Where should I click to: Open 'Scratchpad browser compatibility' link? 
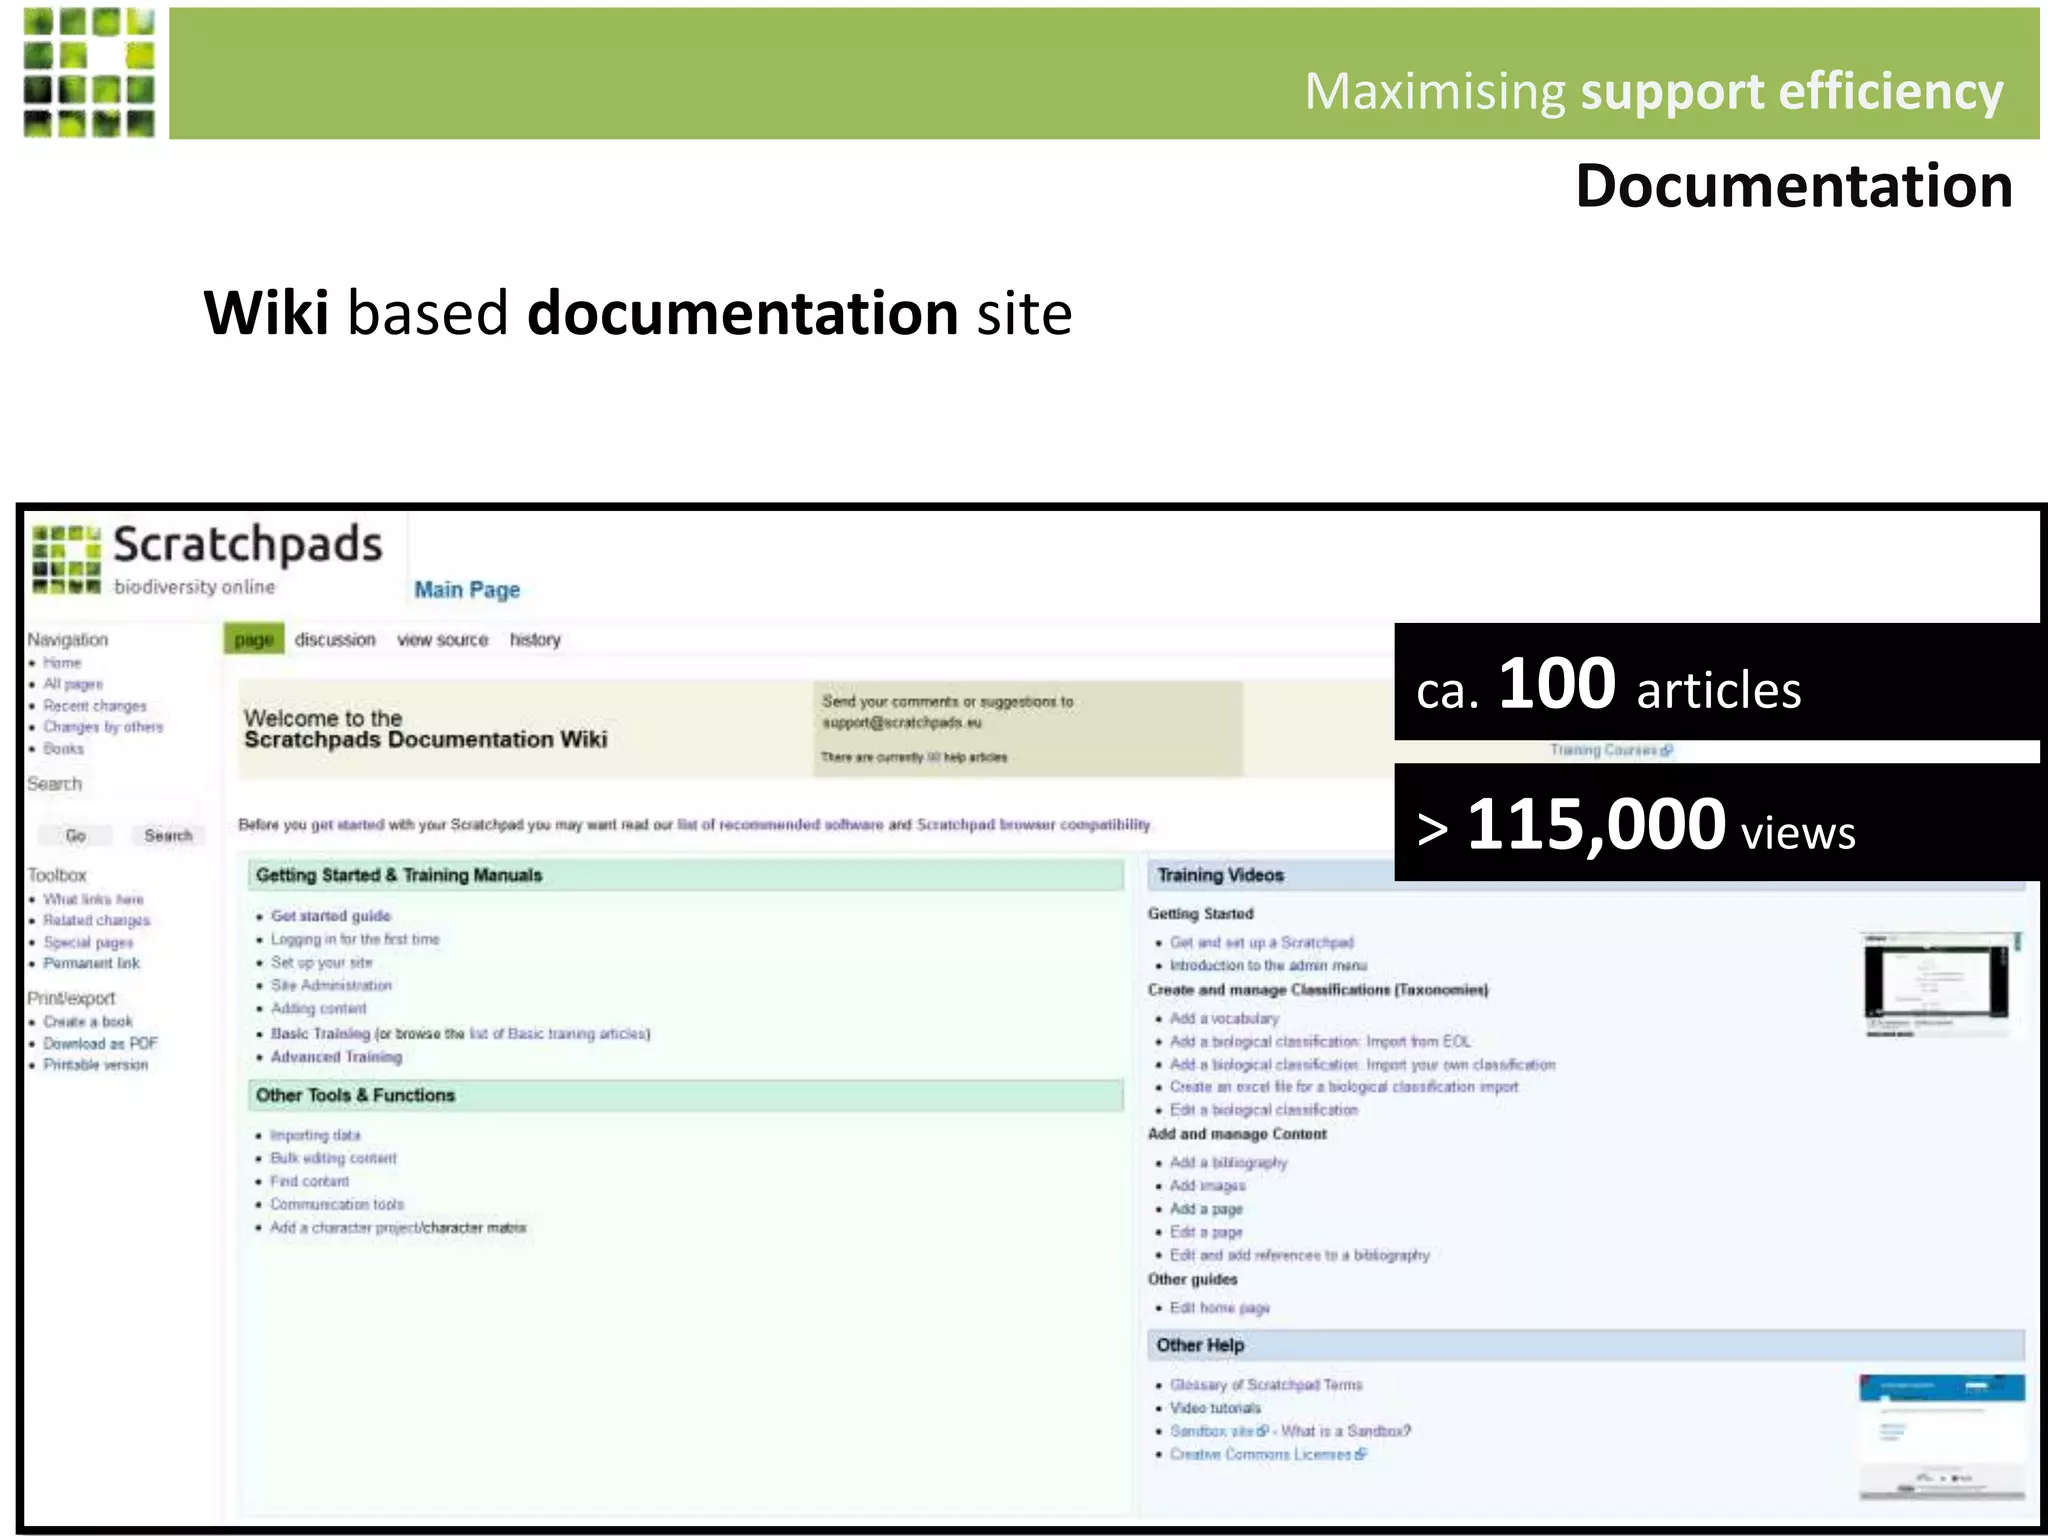(1034, 825)
